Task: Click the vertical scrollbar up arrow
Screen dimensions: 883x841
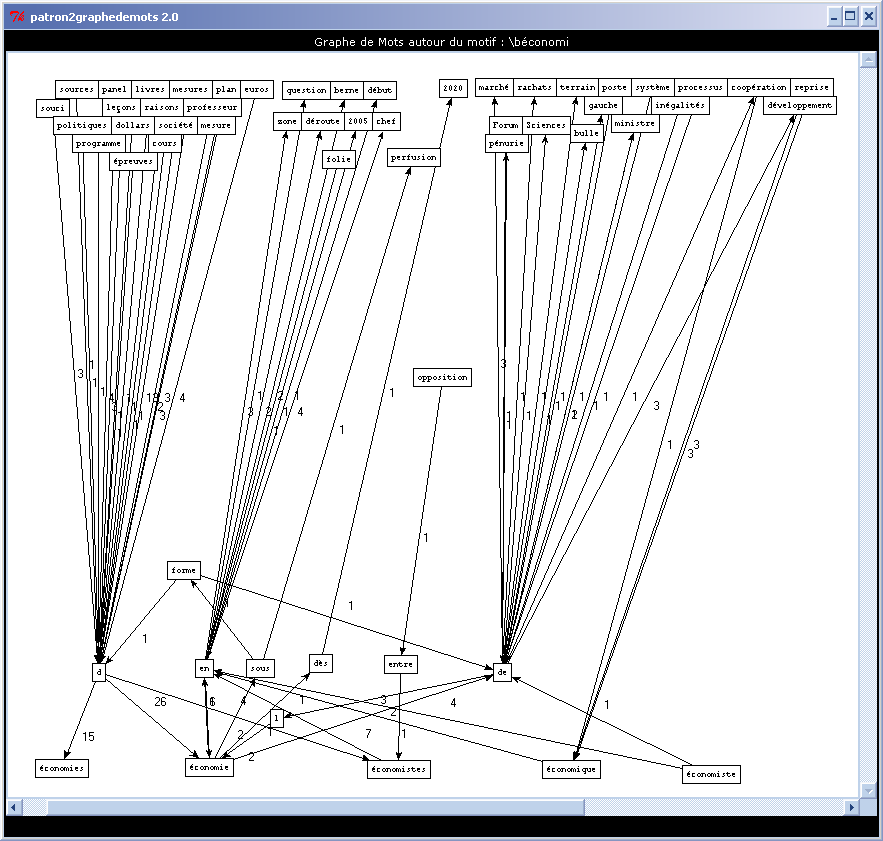Action: tap(868, 60)
